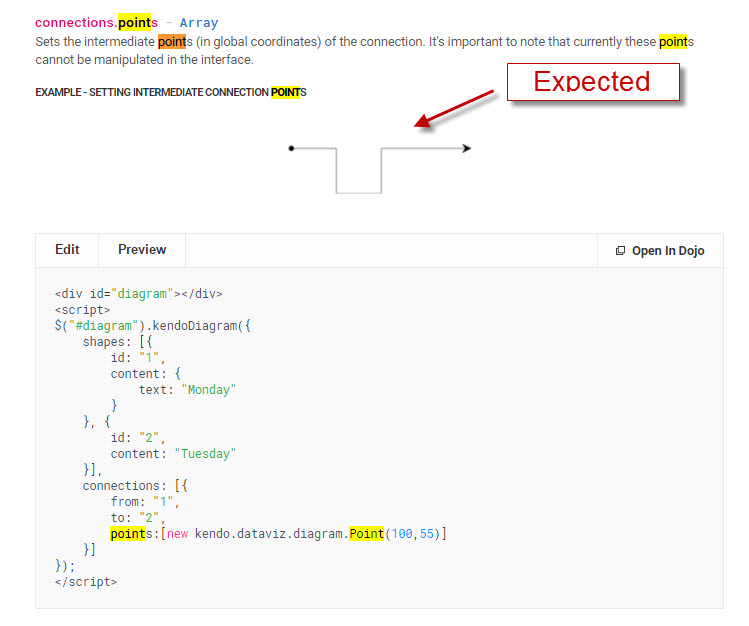Click the red arrow pointing at diagram
The height and width of the screenshot is (626, 749).
click(454, 109)
